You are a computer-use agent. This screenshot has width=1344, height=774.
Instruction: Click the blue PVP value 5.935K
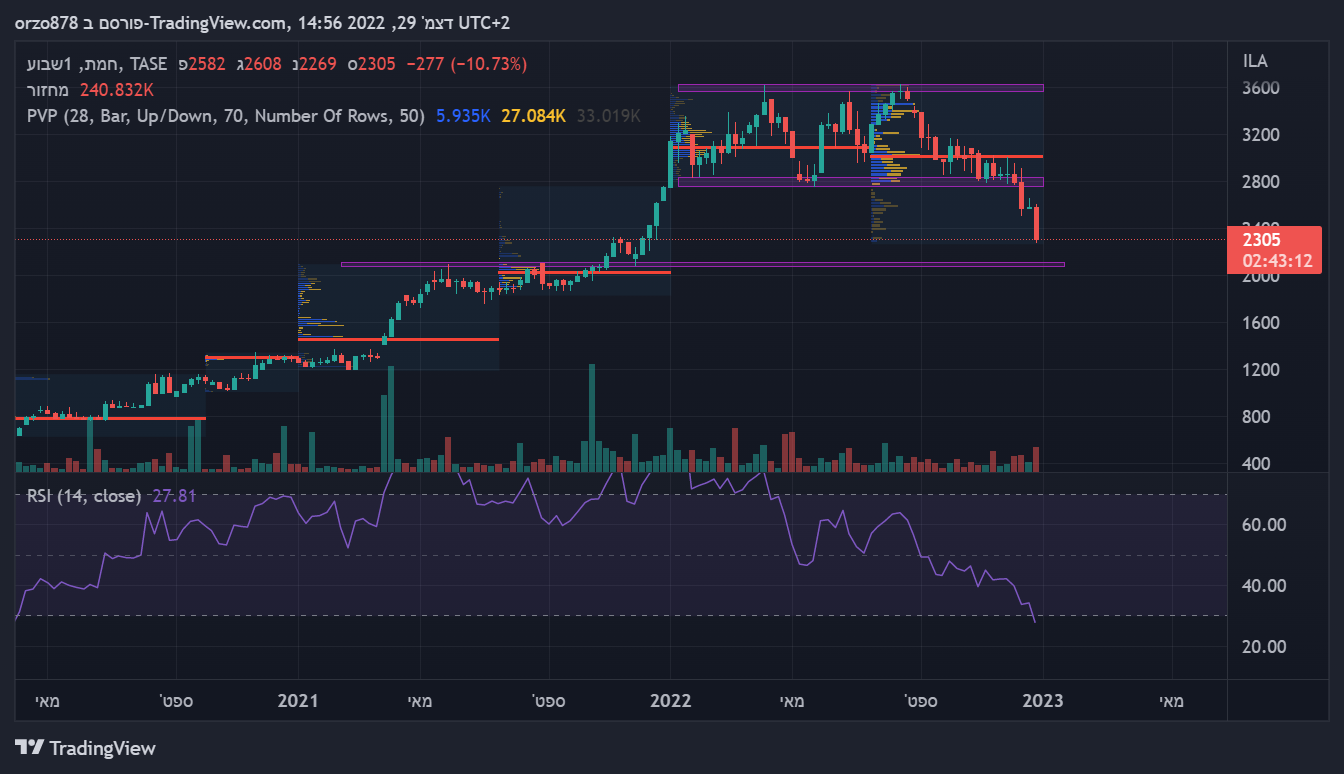point(463,116)
